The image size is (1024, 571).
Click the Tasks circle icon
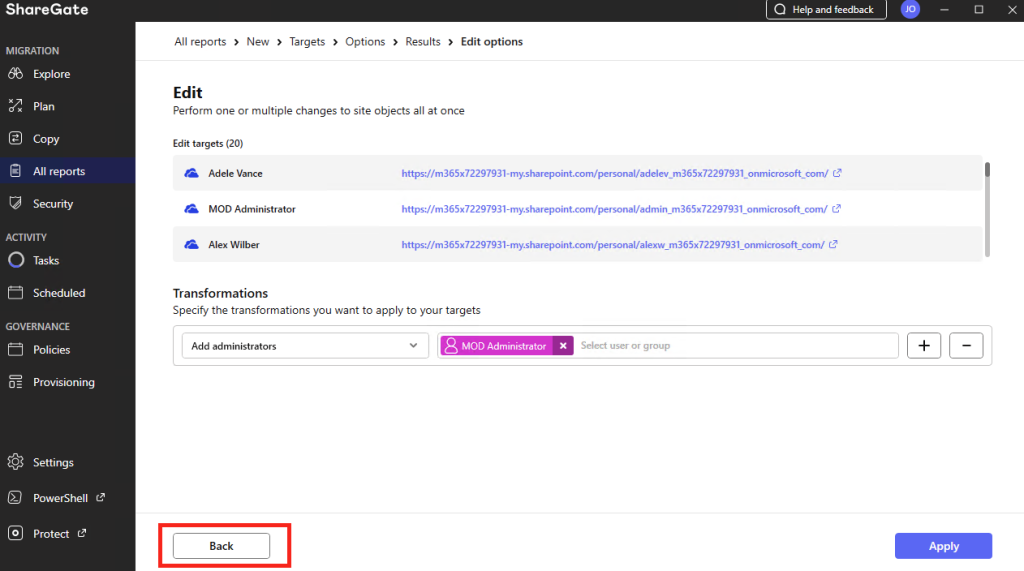[x=16, y=260]
